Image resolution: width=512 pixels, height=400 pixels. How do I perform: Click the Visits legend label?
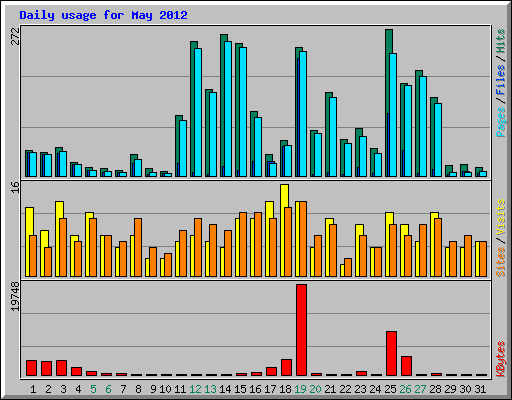[x=500, y=217]
